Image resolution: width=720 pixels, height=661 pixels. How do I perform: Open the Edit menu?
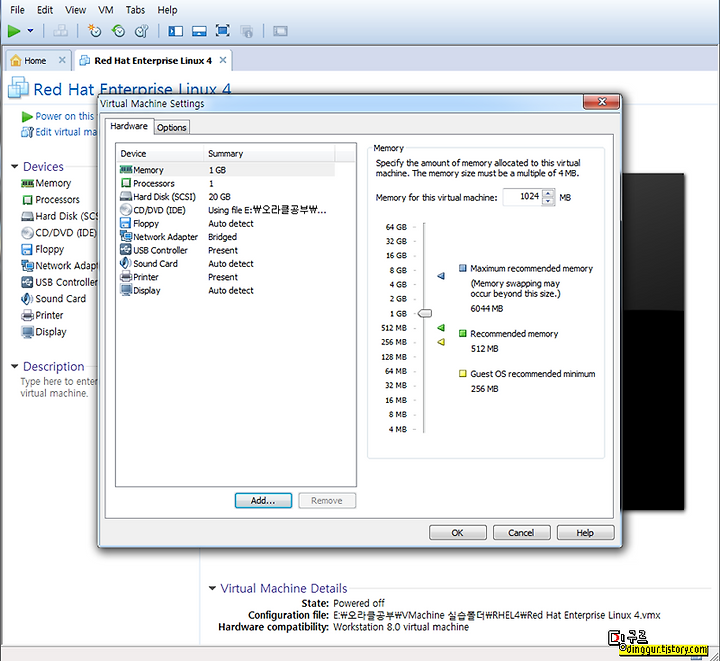(45, 10)
